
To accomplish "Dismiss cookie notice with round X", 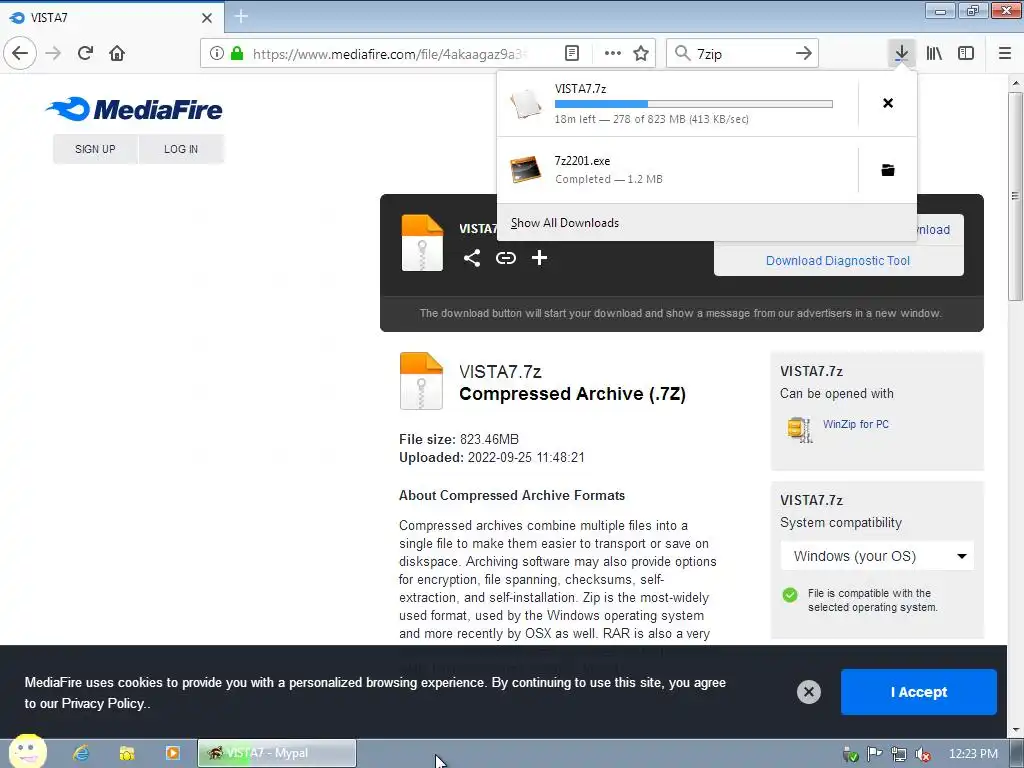I will [808, 692].
